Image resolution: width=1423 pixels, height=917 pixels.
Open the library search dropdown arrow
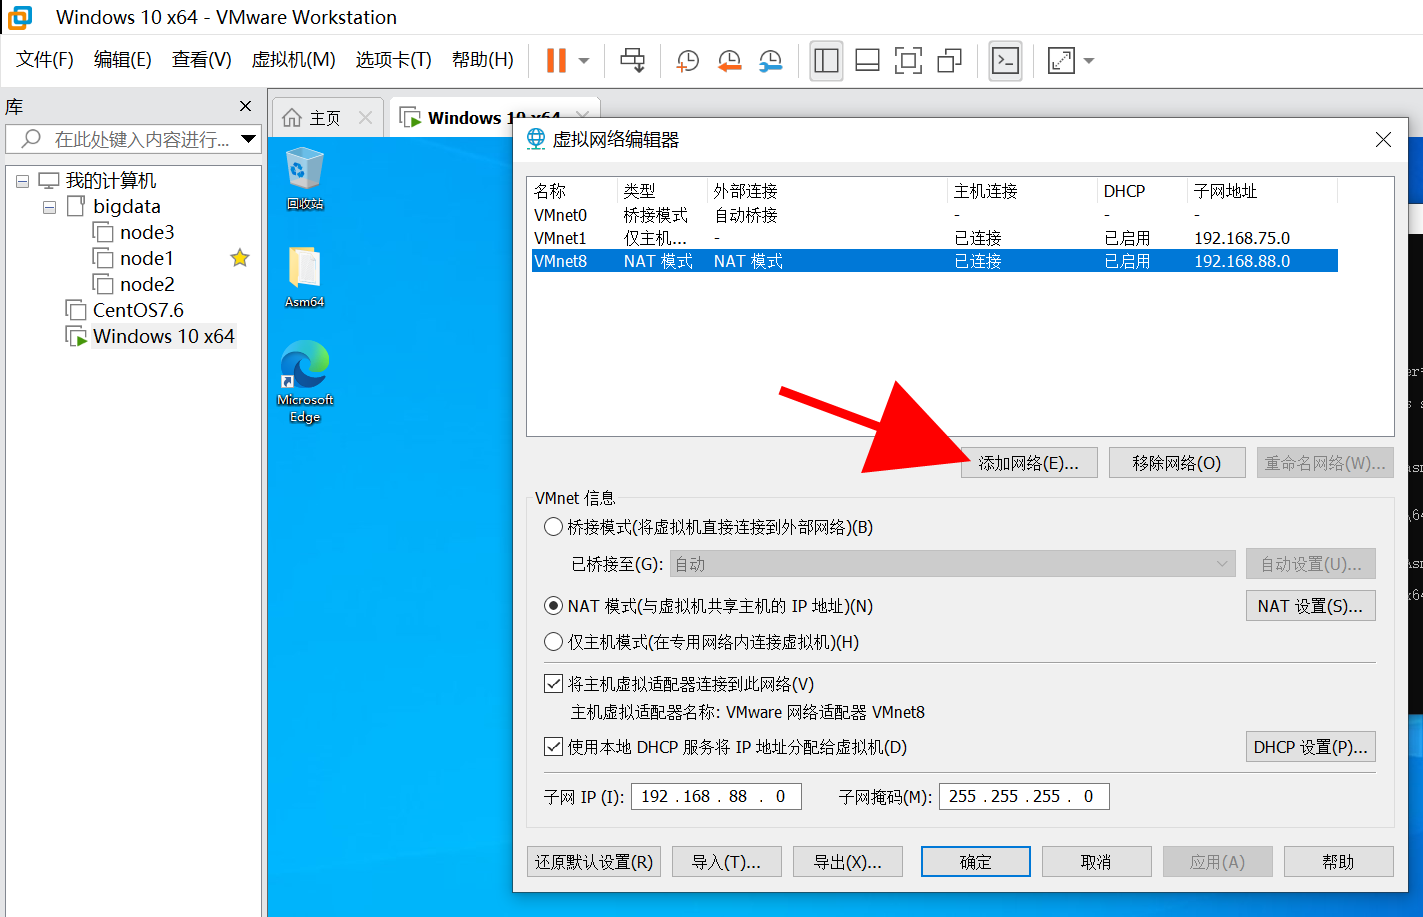pyautogui.click(x=249, y=139)
